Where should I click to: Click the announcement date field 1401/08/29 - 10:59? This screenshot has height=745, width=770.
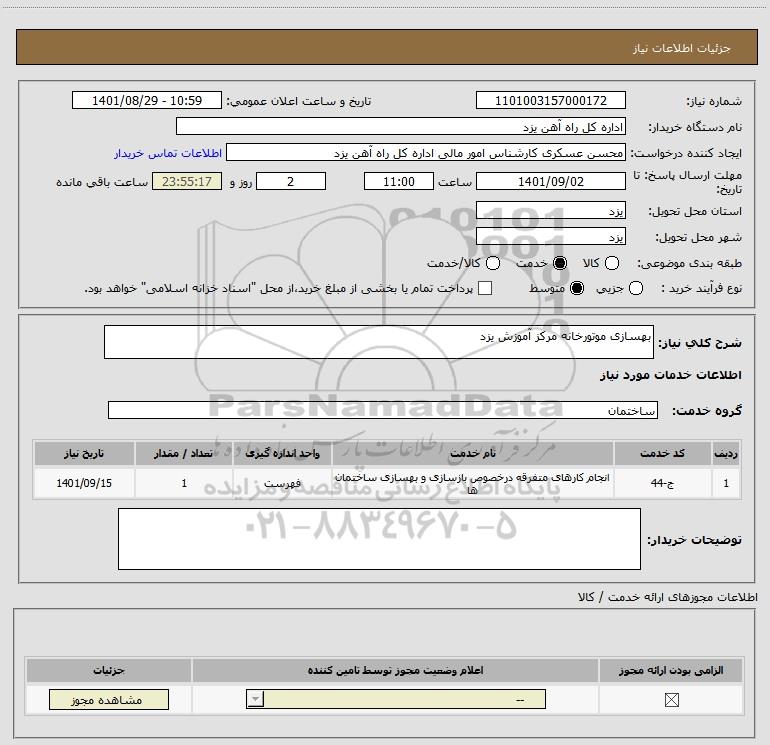coord(147,100)
